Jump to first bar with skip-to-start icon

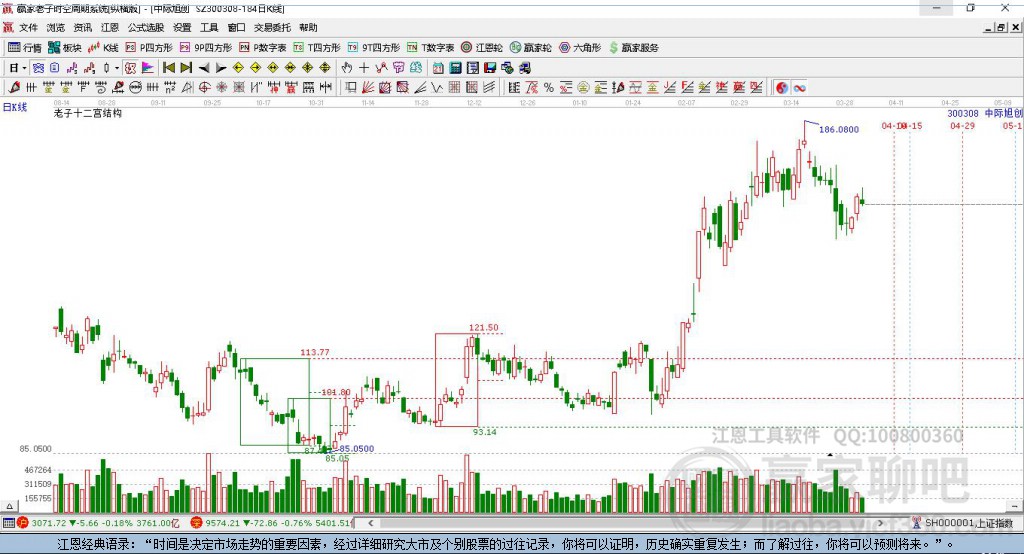[x=168, y=68]
